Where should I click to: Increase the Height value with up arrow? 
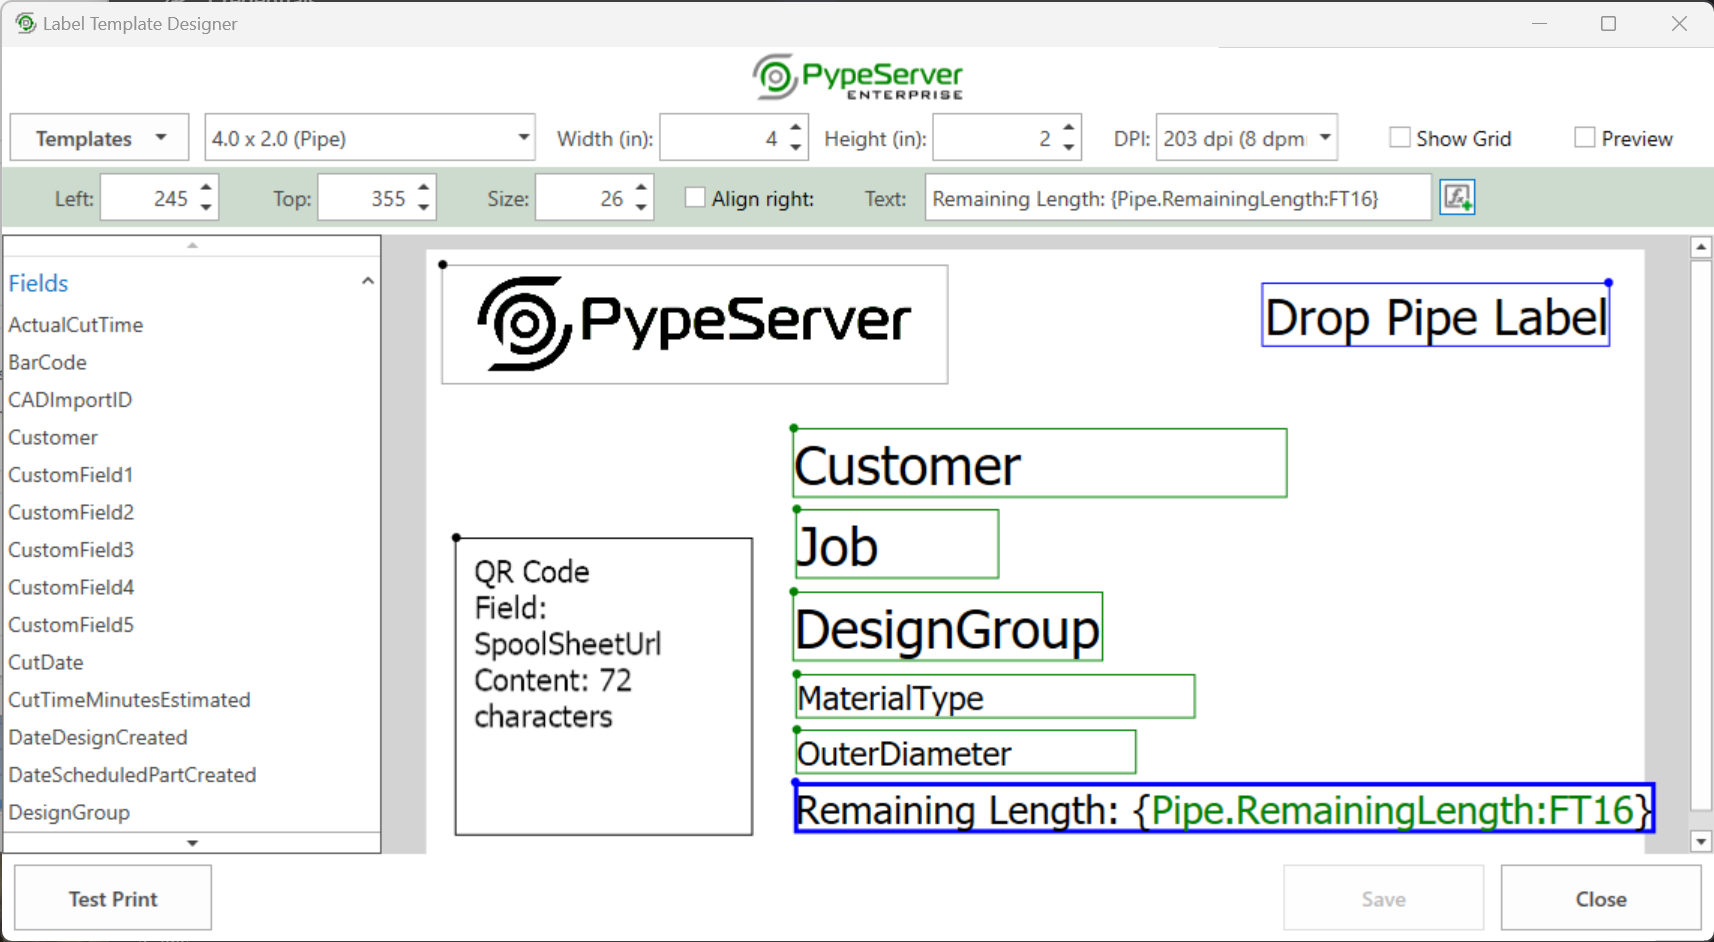coord(1069,128)
